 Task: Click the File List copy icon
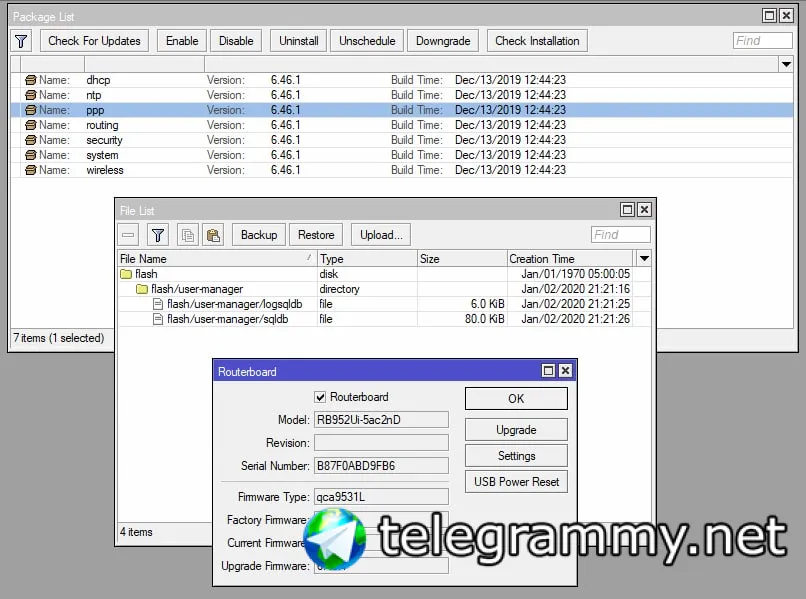tap(188, 235)
